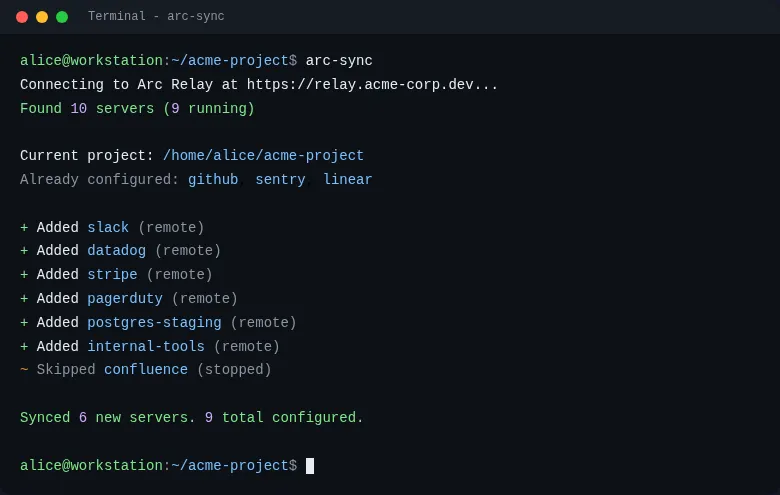Click the last prompt 'alice@workstation:~/acme-project$'
780x495 pixels.
(x=158, y=466)
